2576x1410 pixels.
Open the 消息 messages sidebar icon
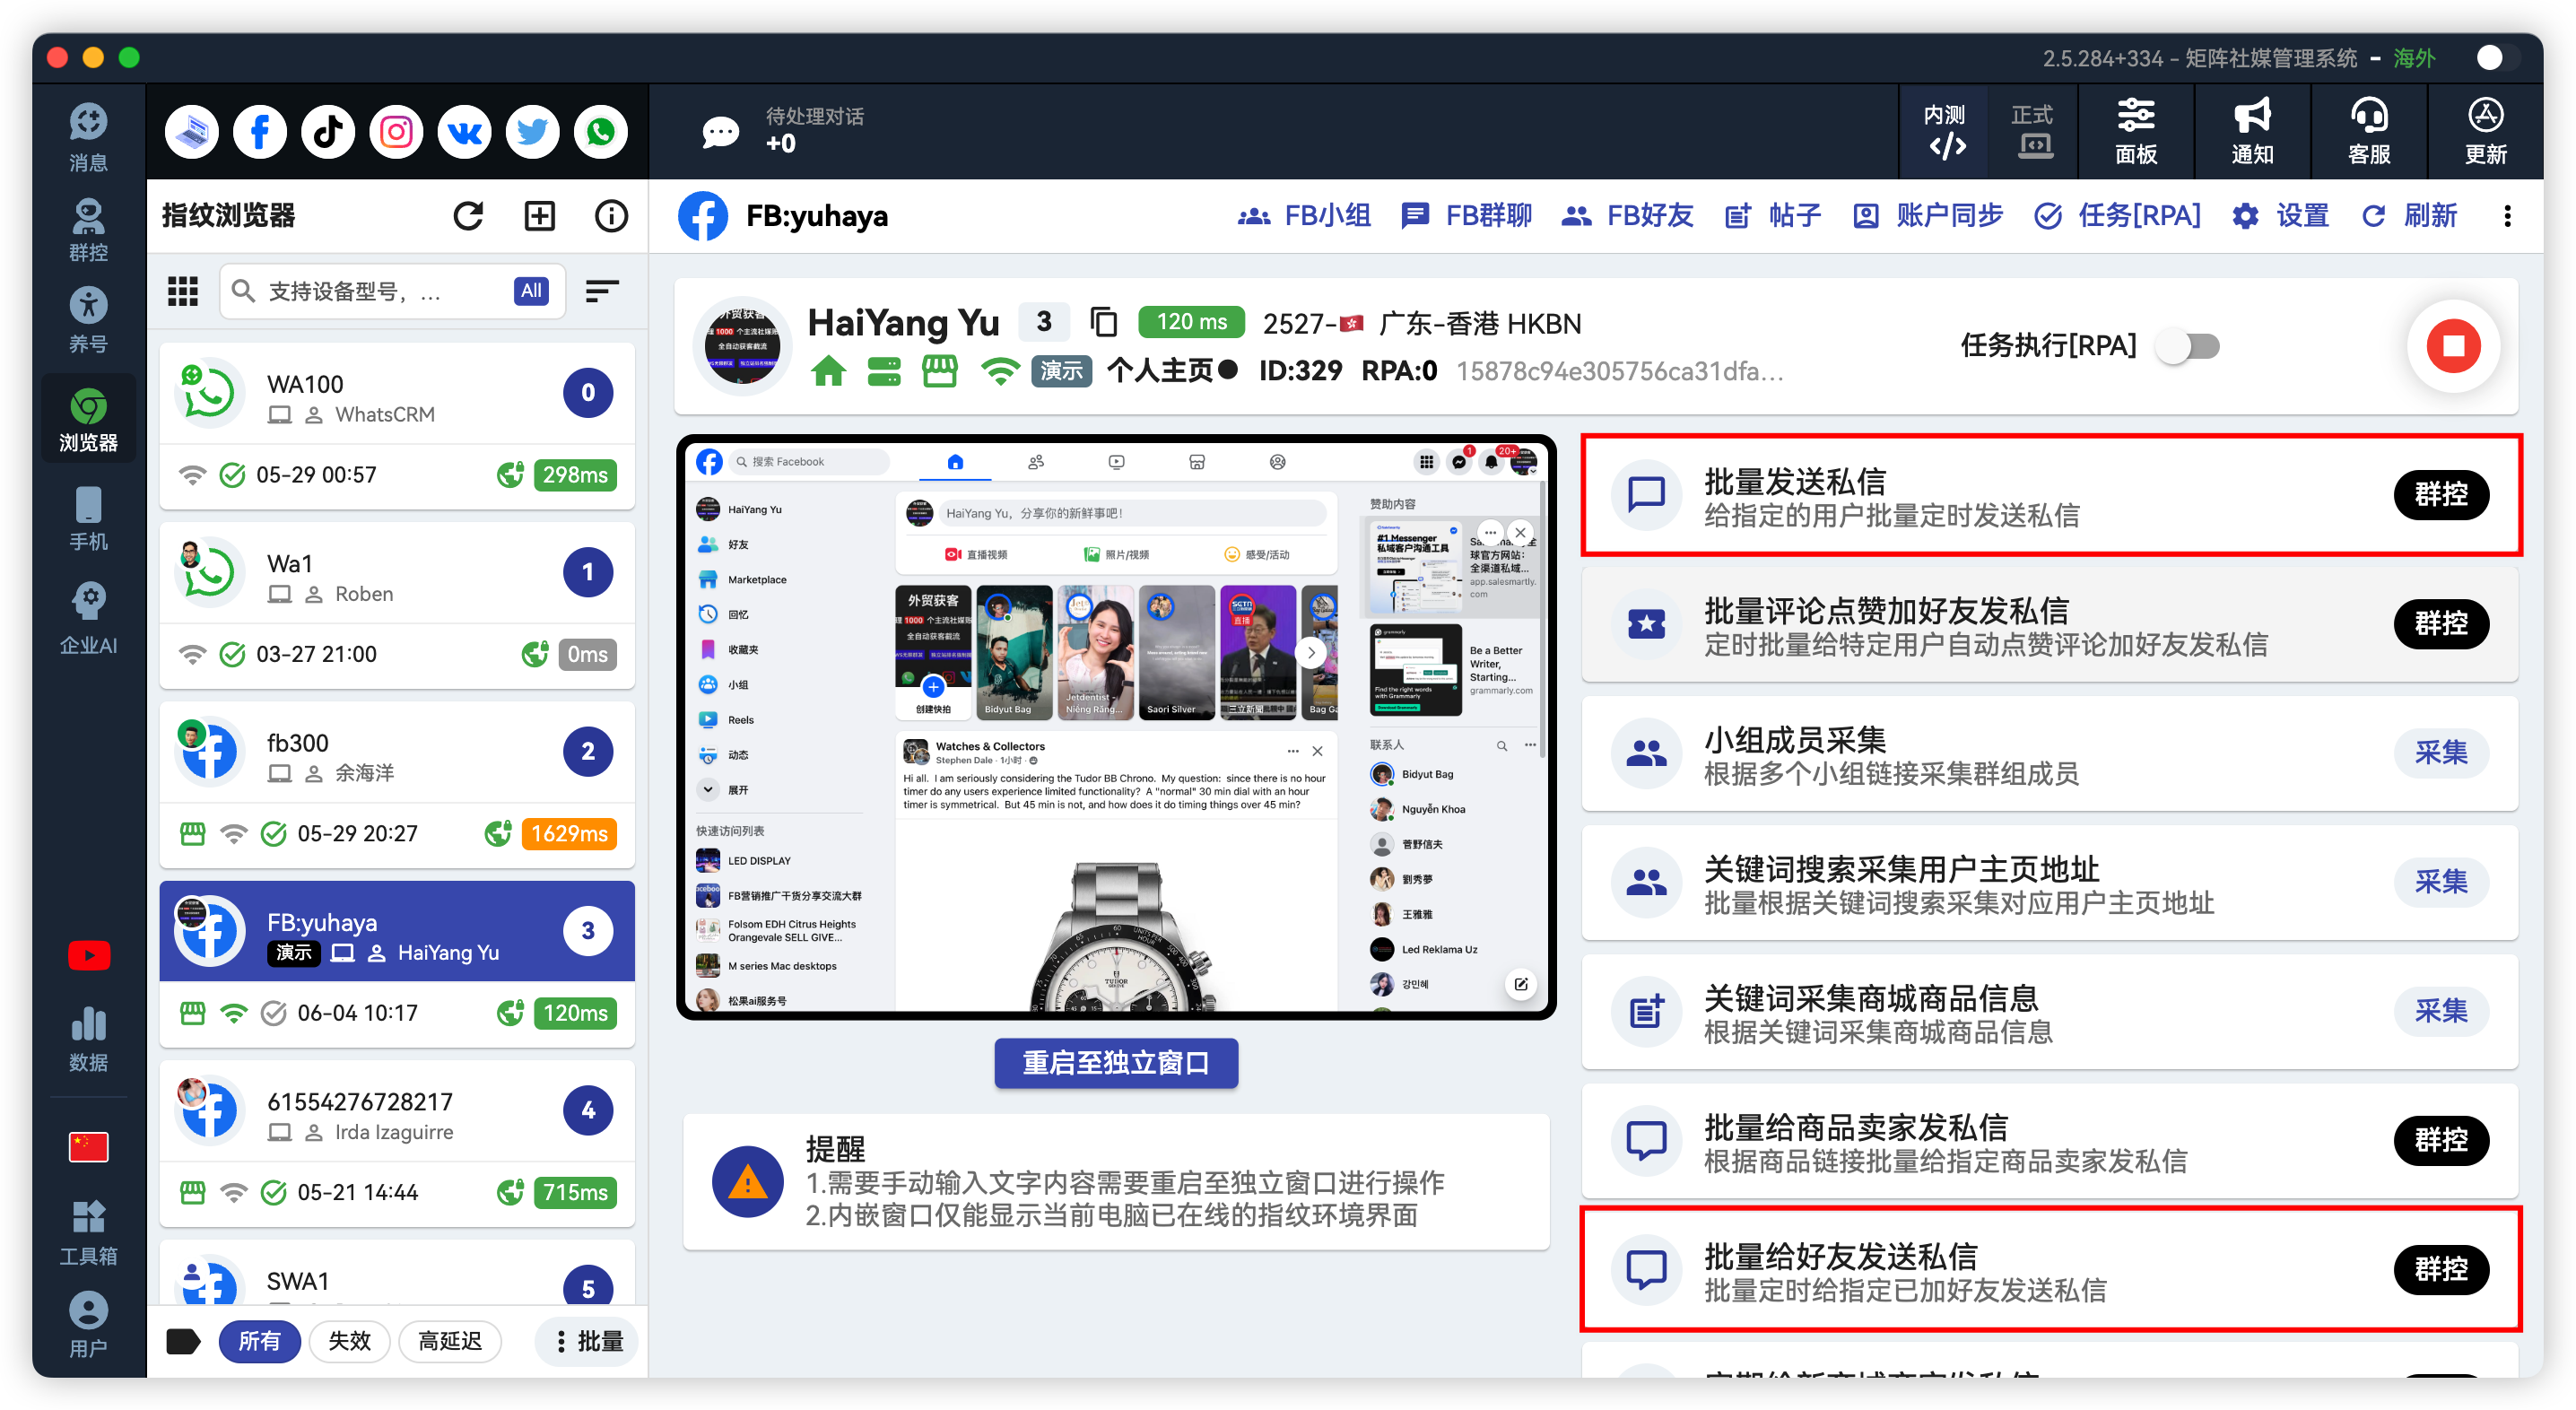coord(88,137)
